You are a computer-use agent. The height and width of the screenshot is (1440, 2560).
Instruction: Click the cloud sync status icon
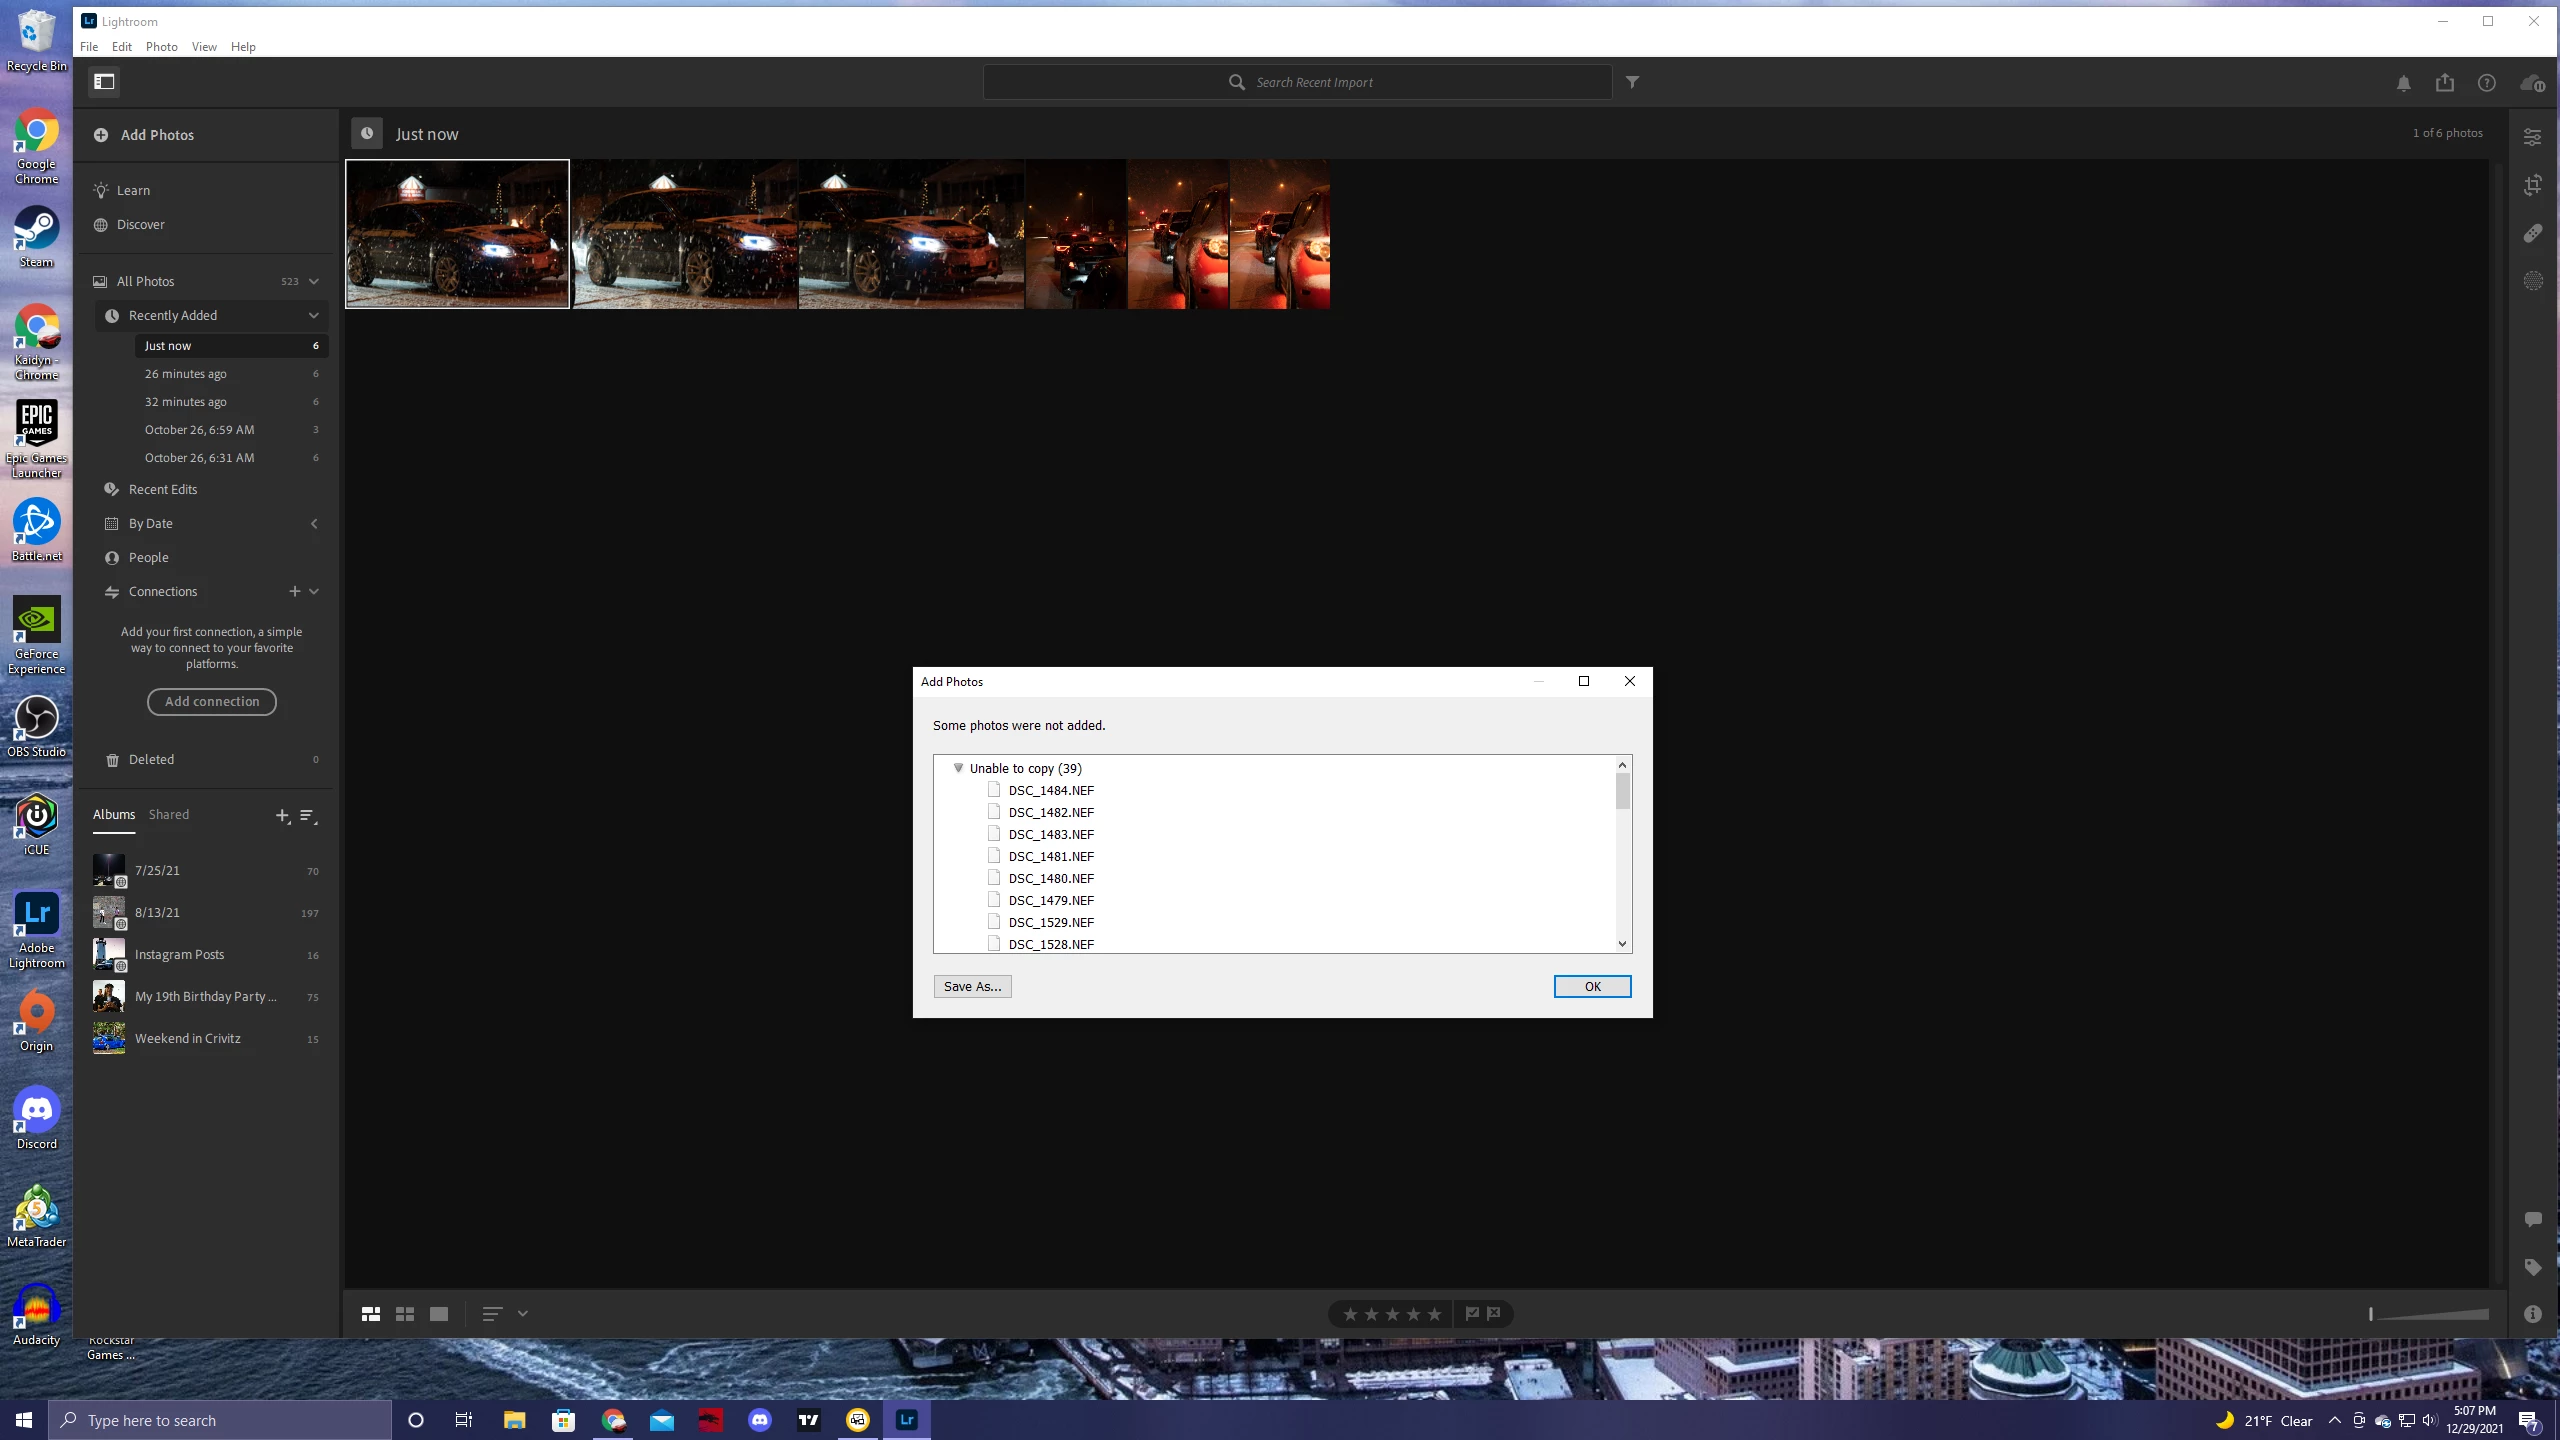coord(2531,83)
